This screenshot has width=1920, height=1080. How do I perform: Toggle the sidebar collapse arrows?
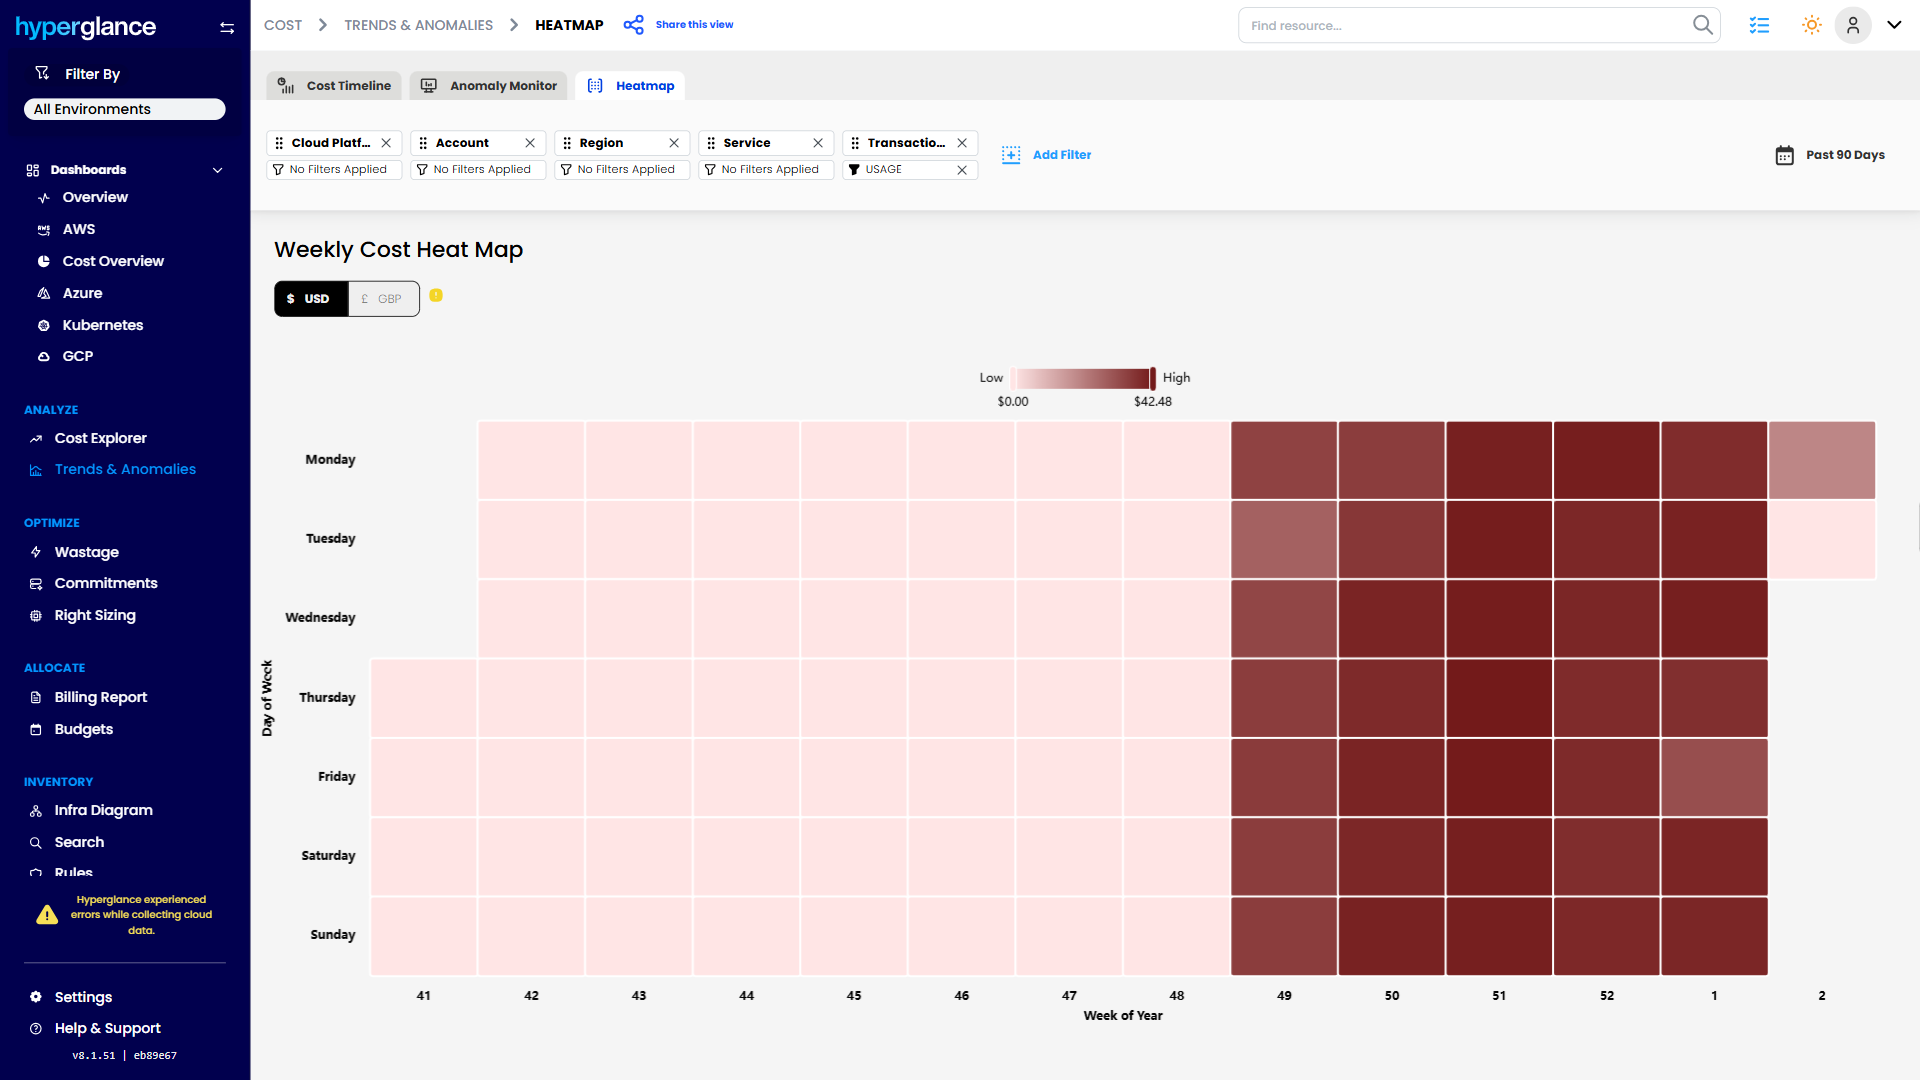click(227, 28)
